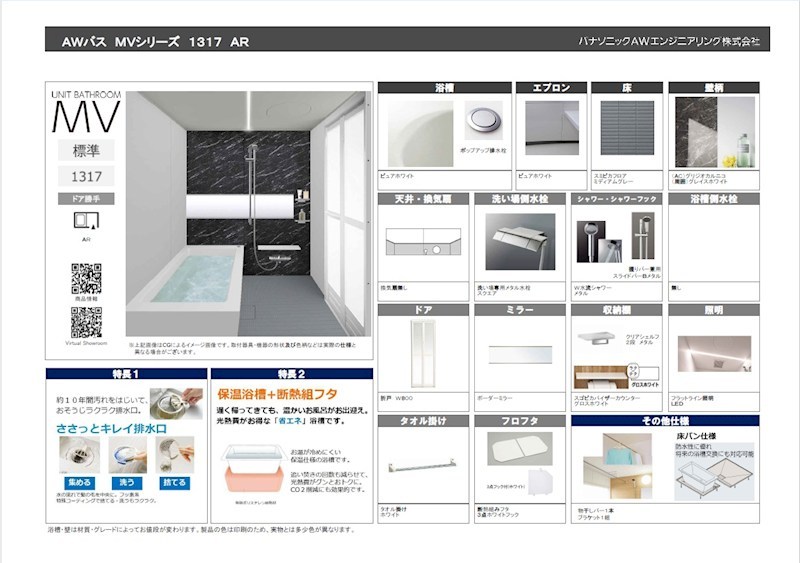800x563 pixels.
Task: Click the 収納棚 section header
Action: coord(616,310)
